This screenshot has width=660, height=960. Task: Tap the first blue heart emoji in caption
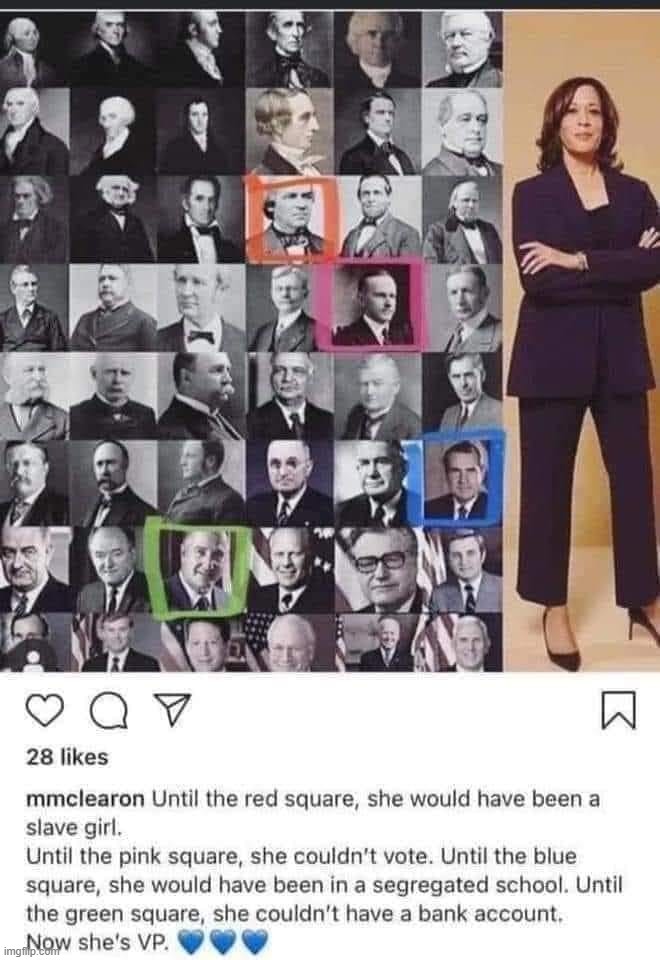point(192,943)
